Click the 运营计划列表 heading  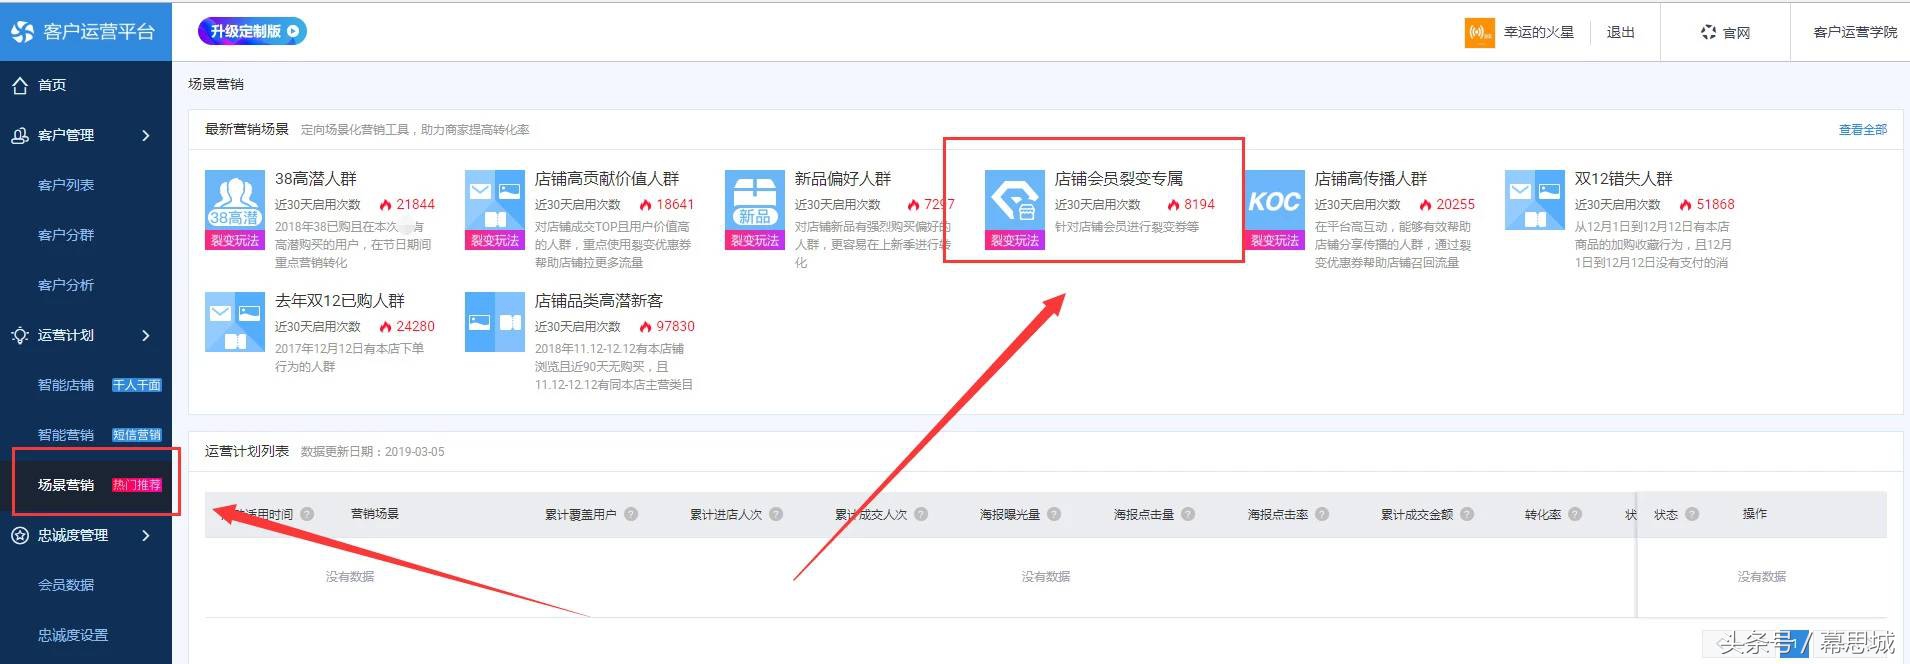[x=247, y=451]
